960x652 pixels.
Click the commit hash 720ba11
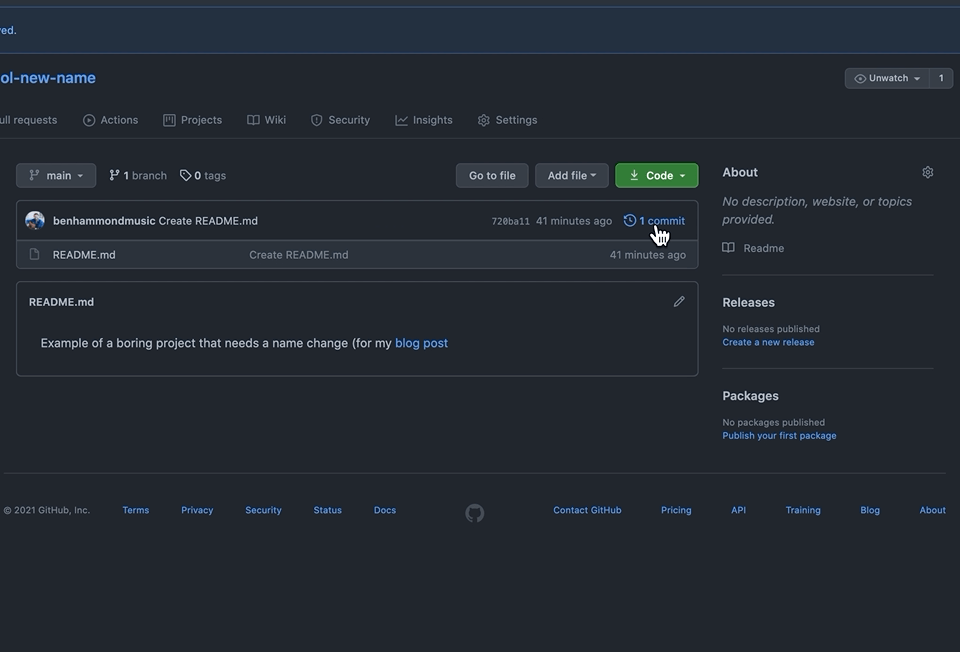(x=511, y=222)
